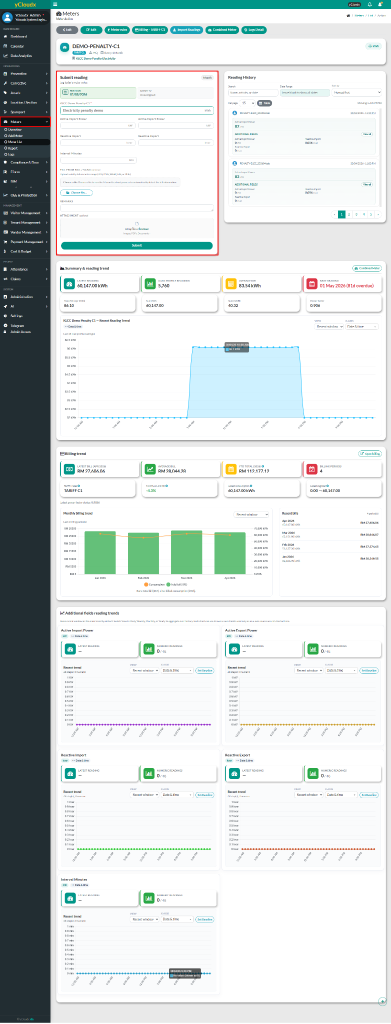Open Attendance in the sidebar
Viewport: 391px width, 1024px height.
[25, 269]
